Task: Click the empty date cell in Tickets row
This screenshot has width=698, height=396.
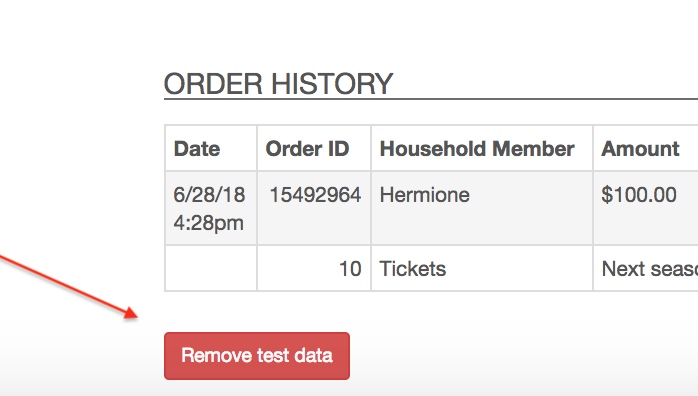Action: coord(211,268)
